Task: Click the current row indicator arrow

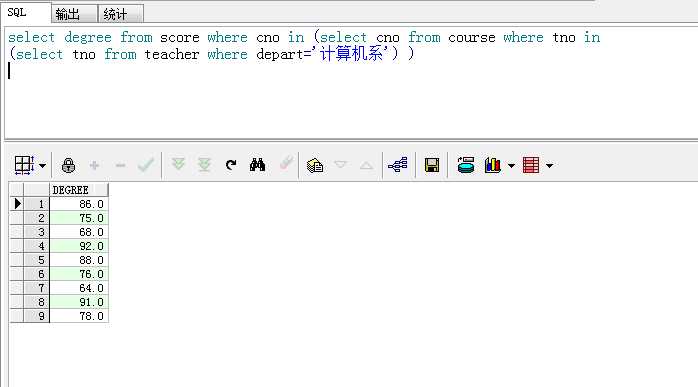Action: [17, 204]
